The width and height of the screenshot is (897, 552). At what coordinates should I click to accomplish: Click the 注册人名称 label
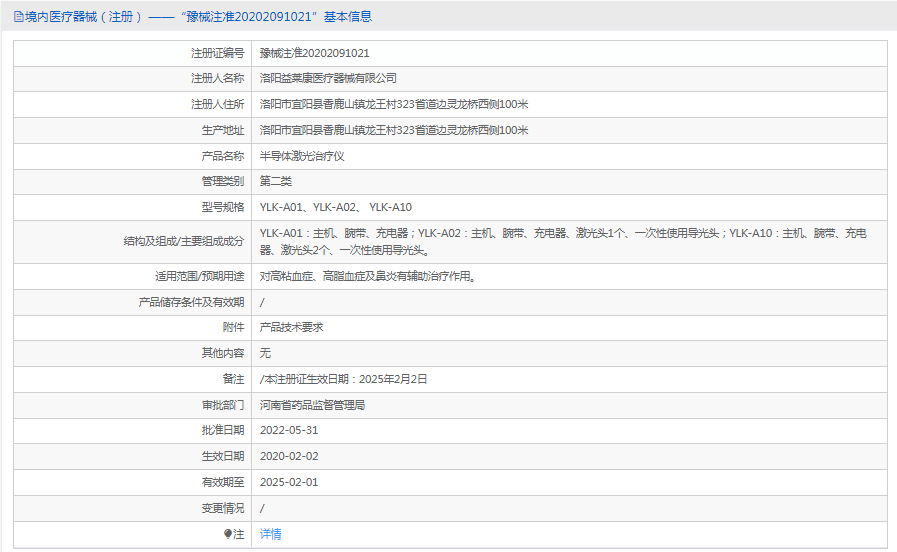pos(217,78)
